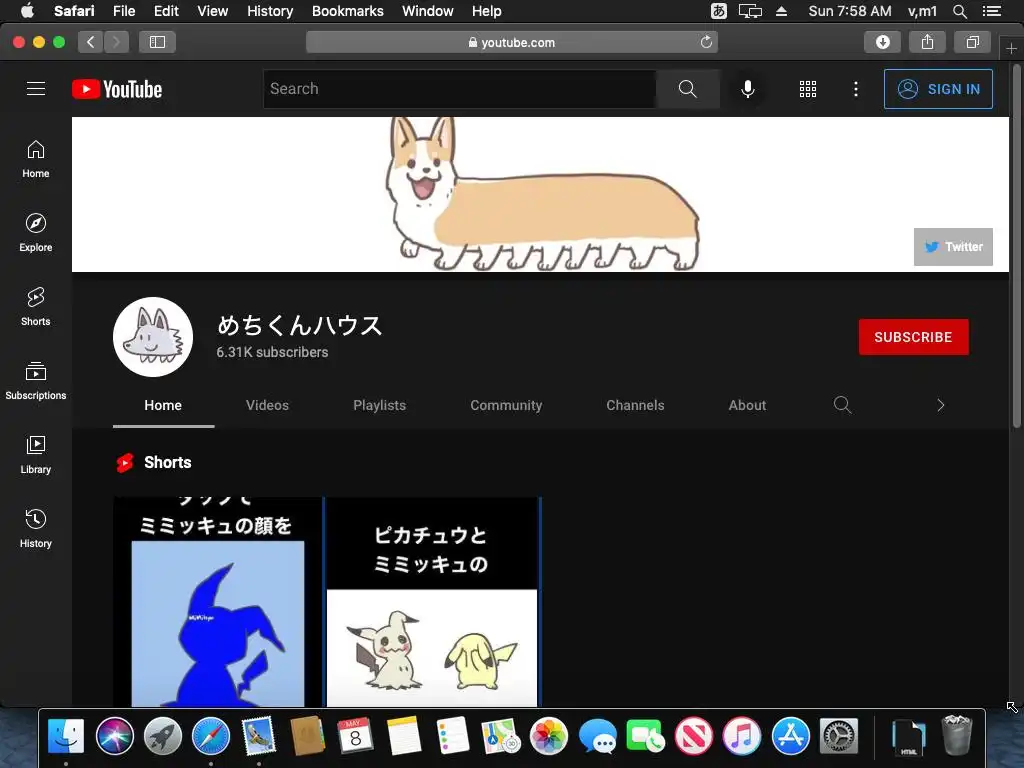Select the channel Home tab
Image resolution: width=1024 pixels, height=768 pixels.
tap(163, 405)
